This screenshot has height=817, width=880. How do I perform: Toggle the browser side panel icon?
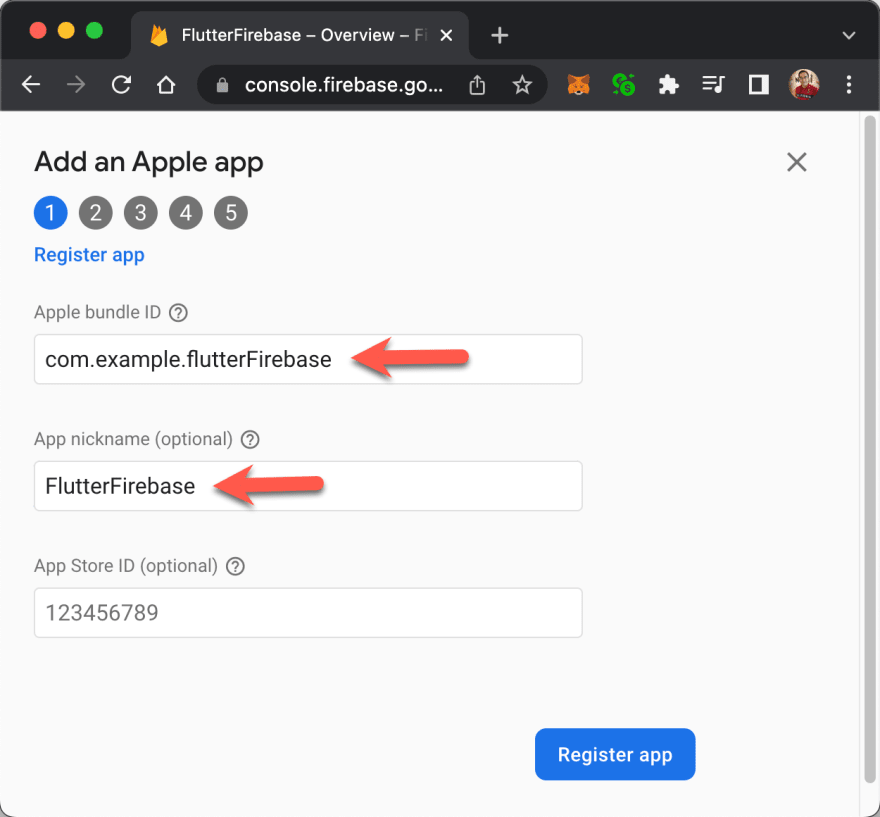click(758, 85)
